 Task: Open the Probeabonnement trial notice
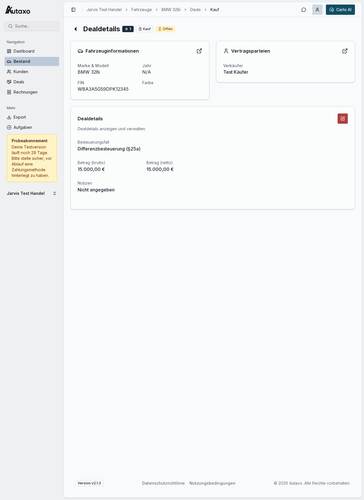[32, 158]
